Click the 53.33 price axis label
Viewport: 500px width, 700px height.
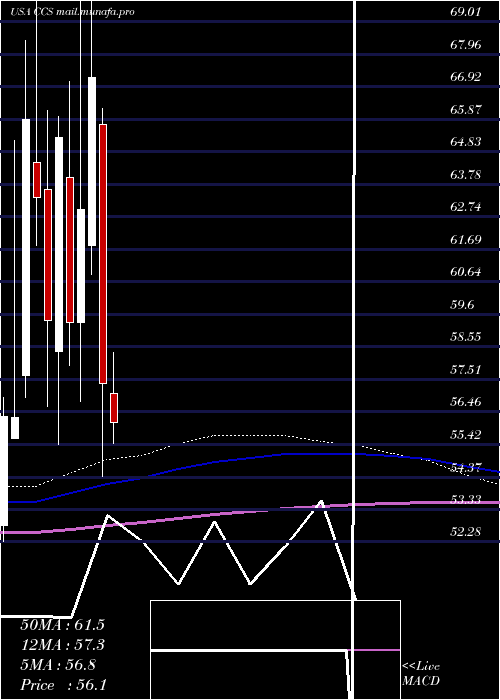(x=465, y=500)
